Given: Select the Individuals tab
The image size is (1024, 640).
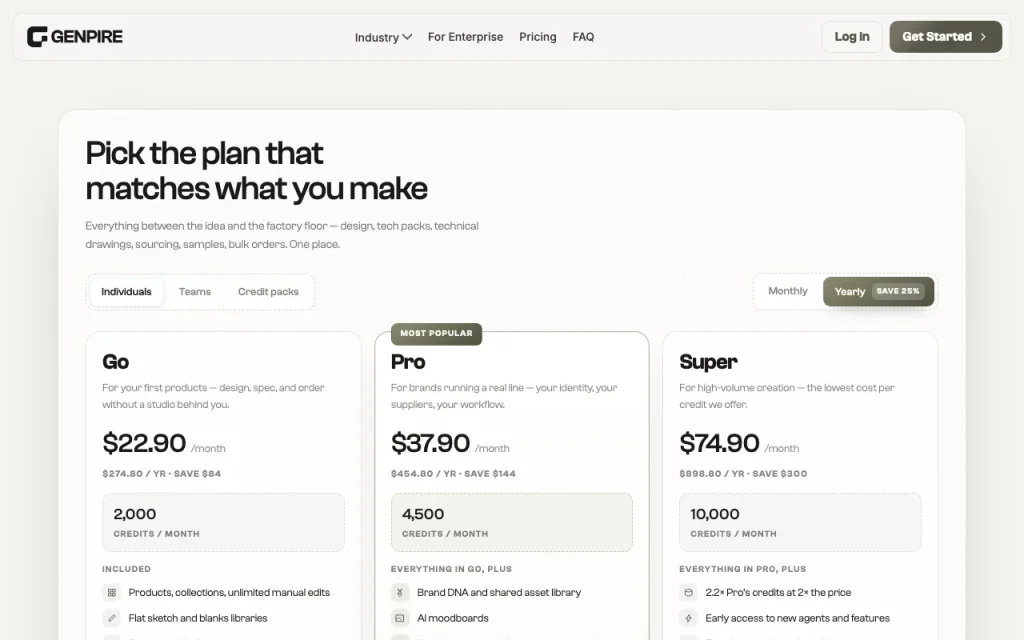Looking at the screenshot, I should pyautogui.click(x=126, y=292).
